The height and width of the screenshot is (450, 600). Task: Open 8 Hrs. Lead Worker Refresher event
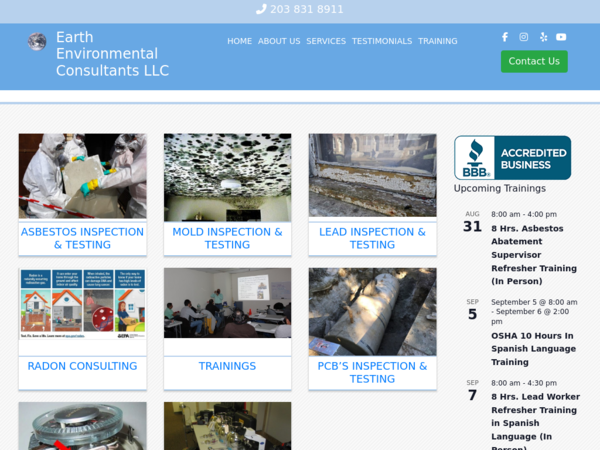(x=535, y=421)
